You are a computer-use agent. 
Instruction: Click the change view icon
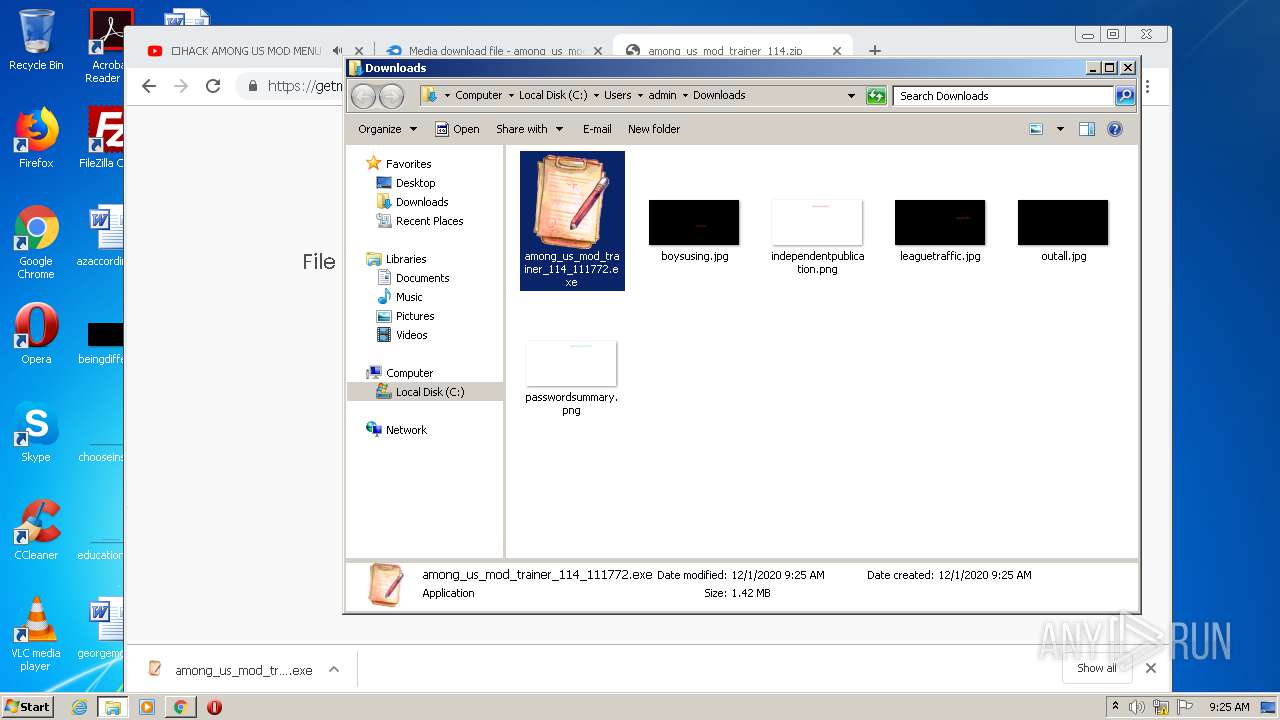(x=1036, y=129)
